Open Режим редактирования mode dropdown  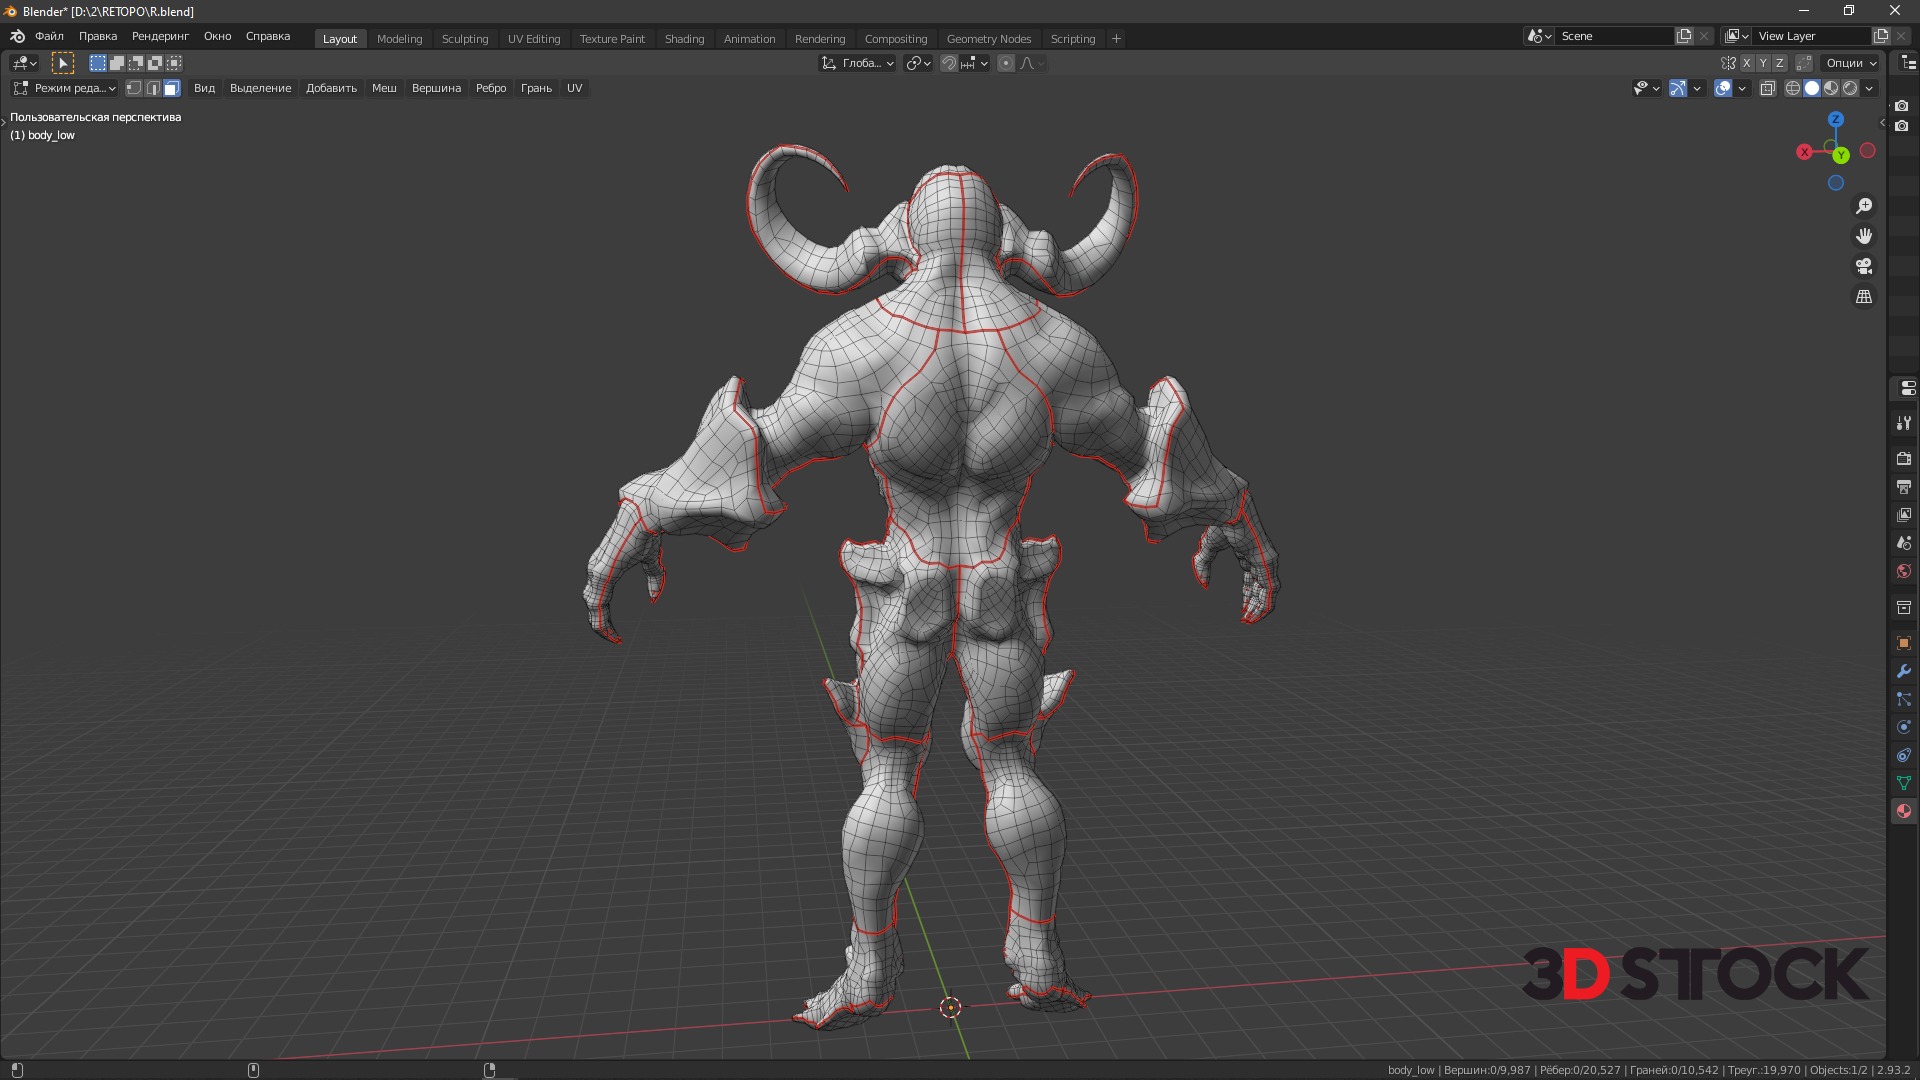pyautogui.click(x=65, y=88)
